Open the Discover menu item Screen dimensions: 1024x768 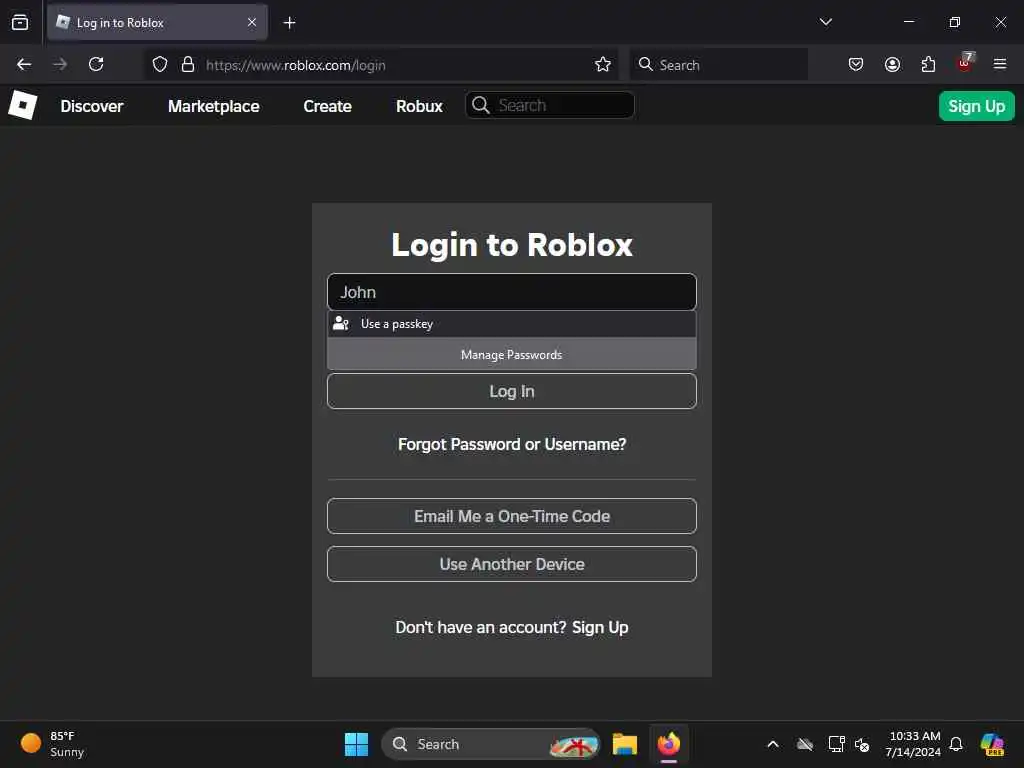click(x=91, y=106)
